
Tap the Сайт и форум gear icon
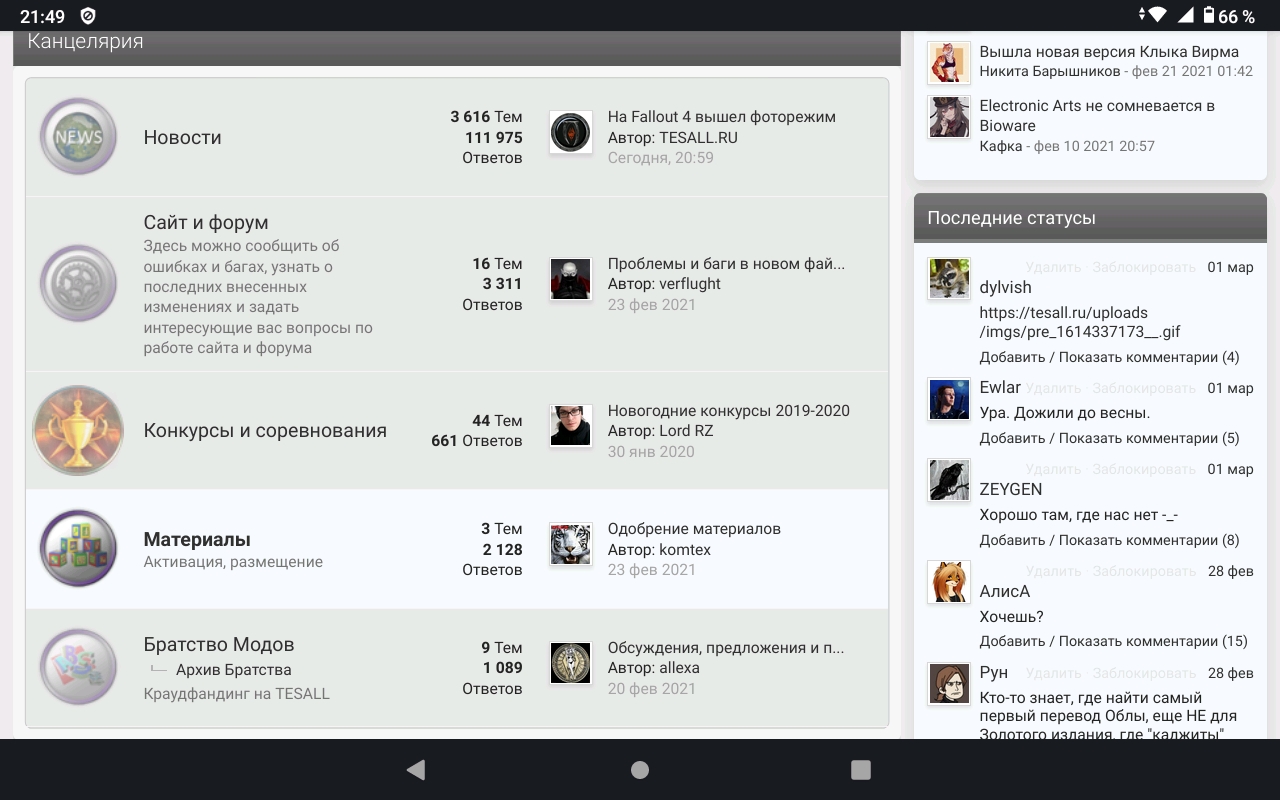78,284
